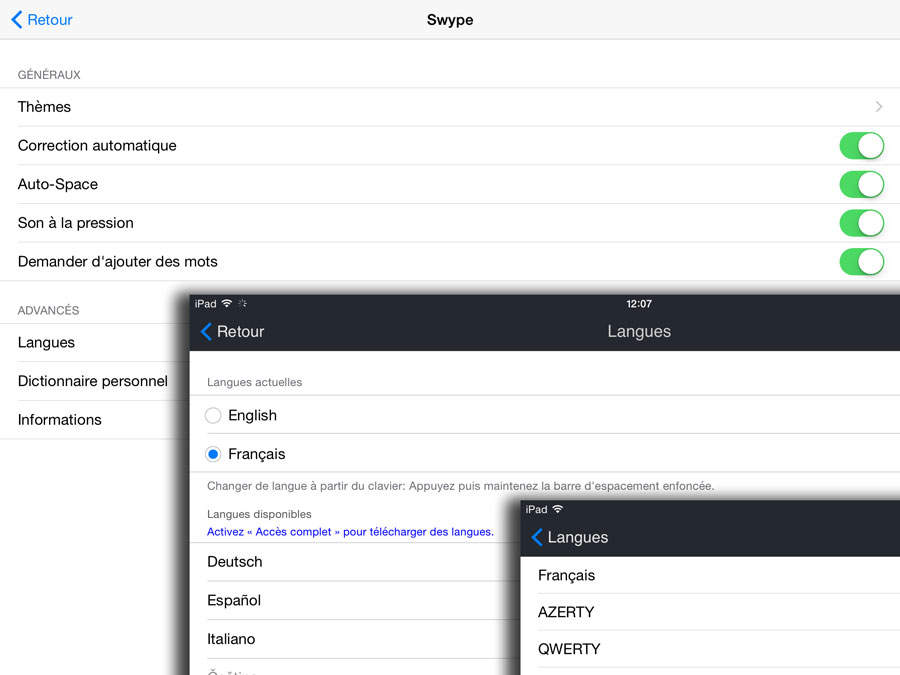Select Français in the layout panel
The width and height of the screenshot is (900, 675).
(x=710, y=575)
